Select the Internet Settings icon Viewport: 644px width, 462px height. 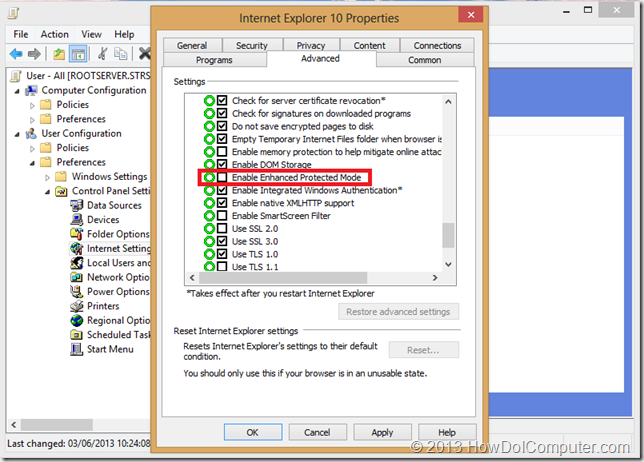point(77,248)
